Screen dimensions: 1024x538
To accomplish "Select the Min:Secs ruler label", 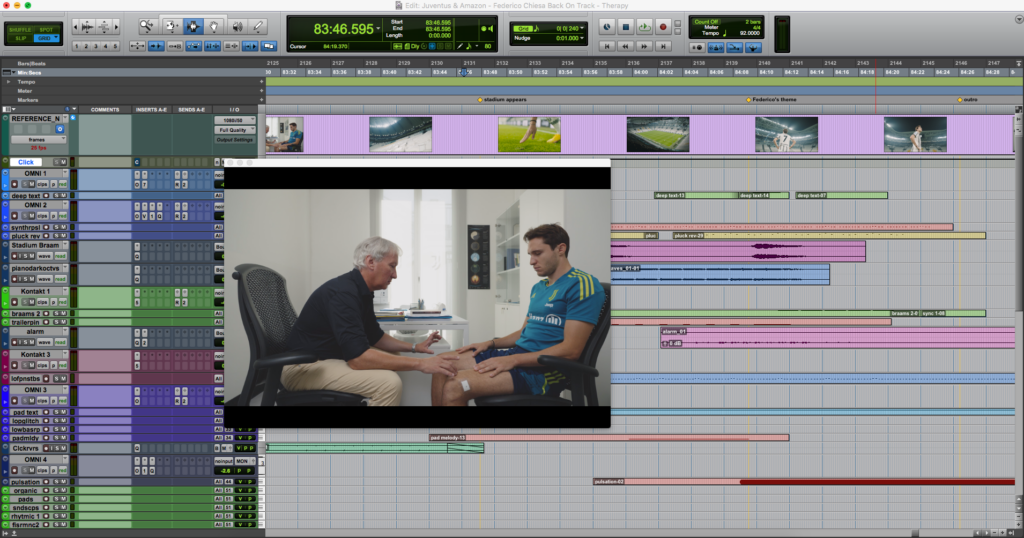I will coord(29,73).
